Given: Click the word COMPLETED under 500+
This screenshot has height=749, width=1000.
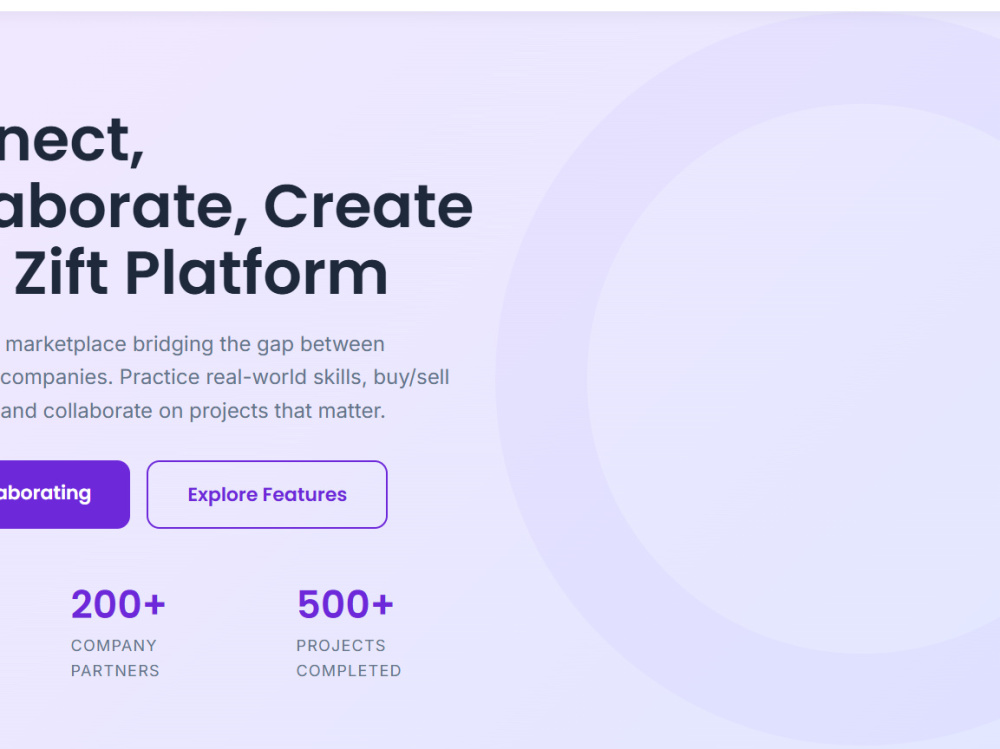Looking at the screenshot, I should pos(348,671).
